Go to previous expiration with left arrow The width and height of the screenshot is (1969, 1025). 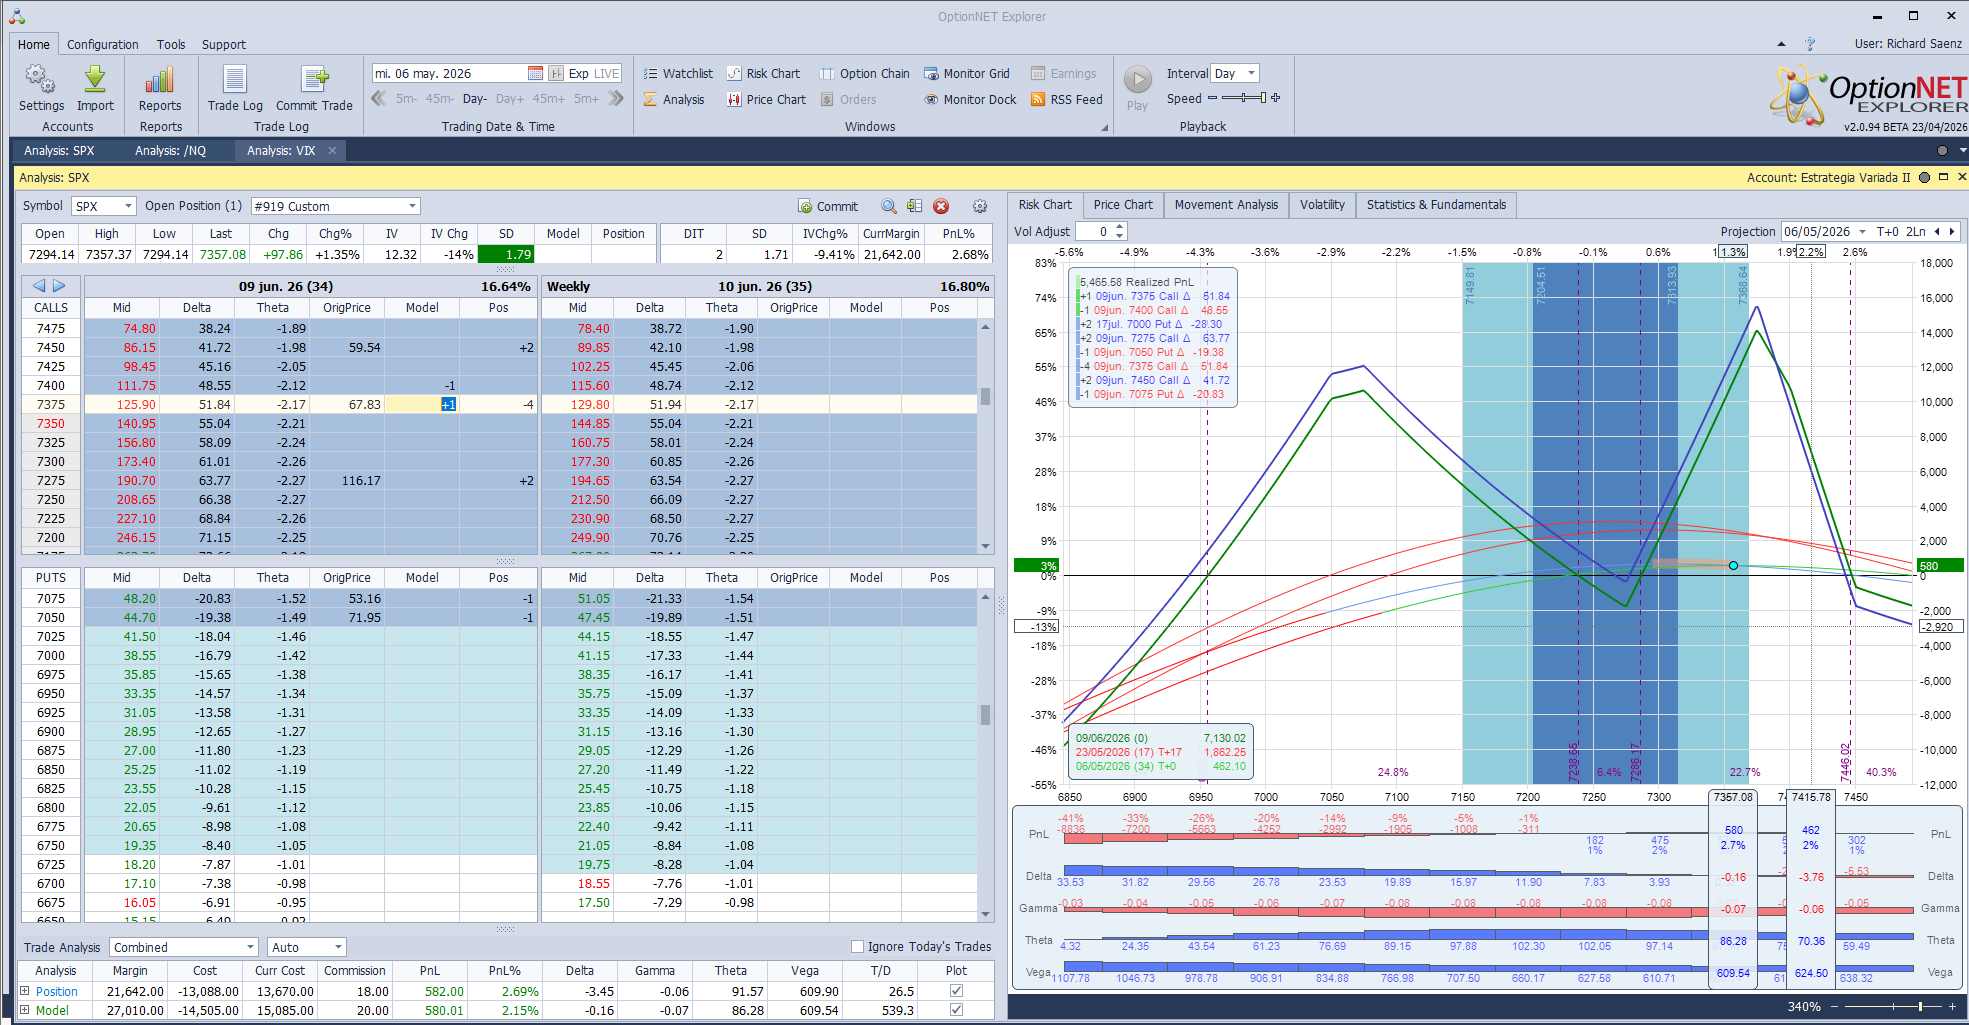pyautogui.click(x=39, y=286)
